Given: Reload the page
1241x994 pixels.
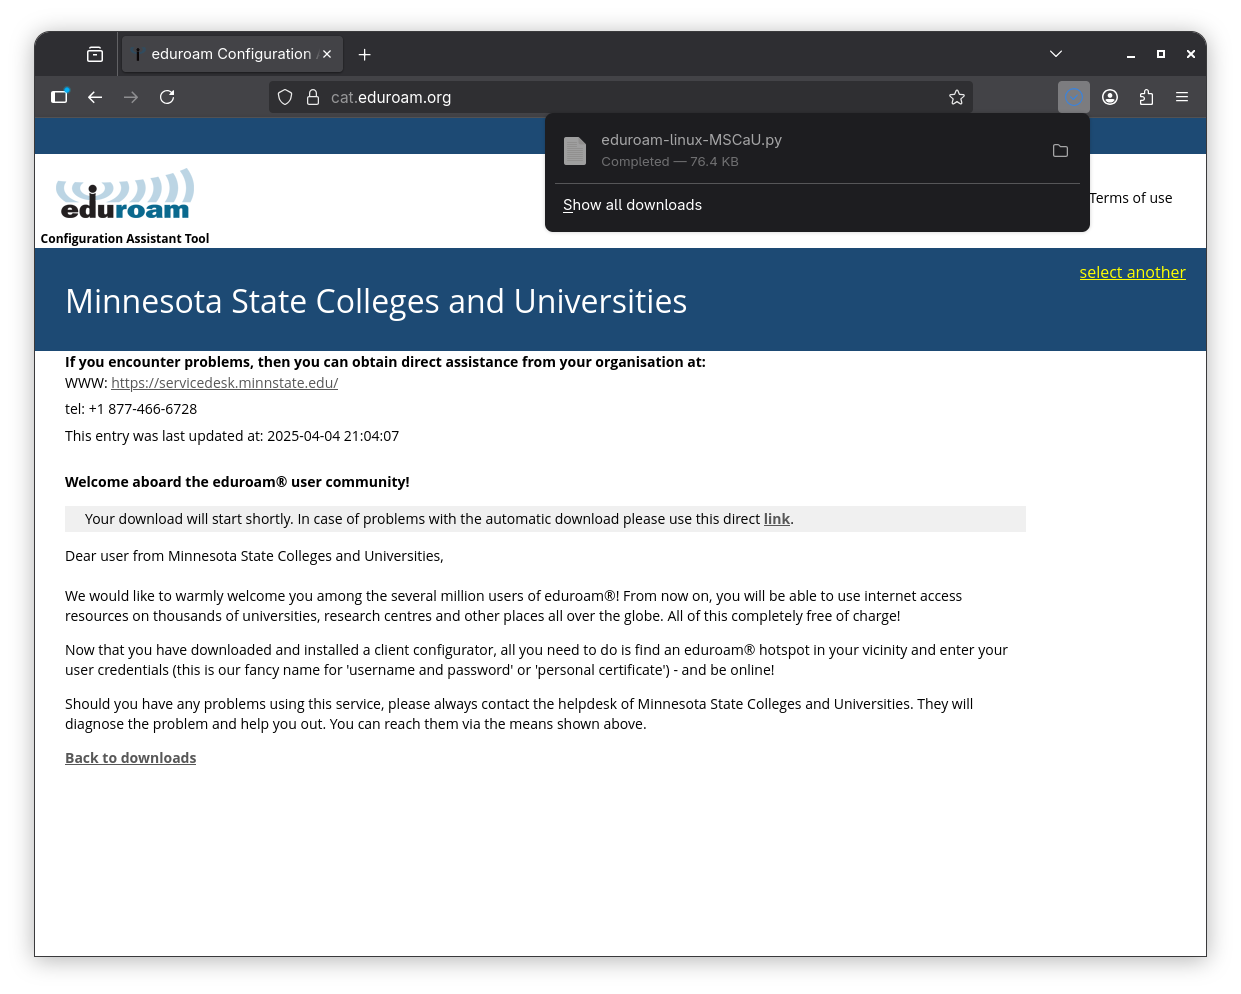Looking at the screenshot, I should pos(167,97).
